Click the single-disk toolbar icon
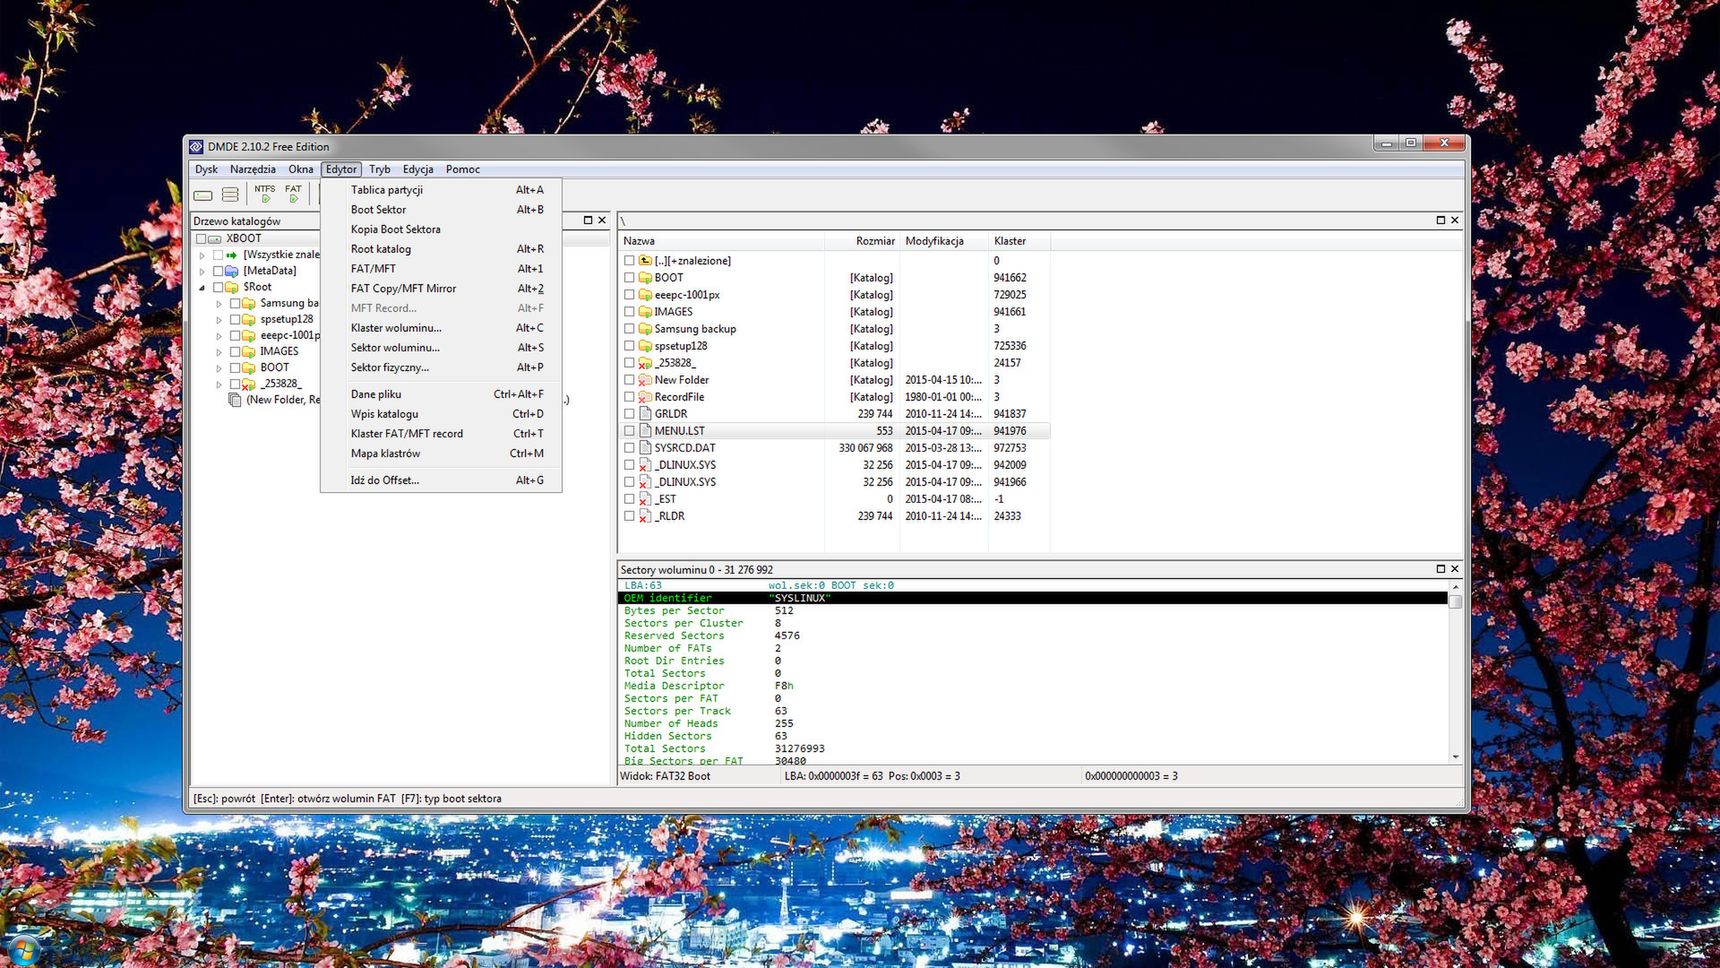Screen dimensions: 1720x968 [204, 195]
